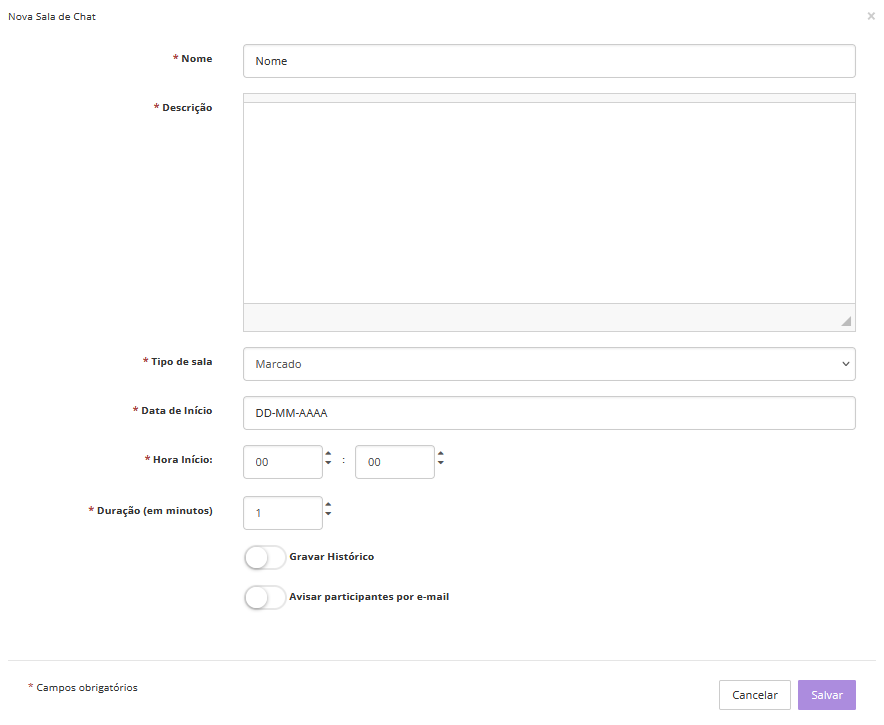
Task: Enable the Gravar Histórico switch
Action: [x=264, y=557]
